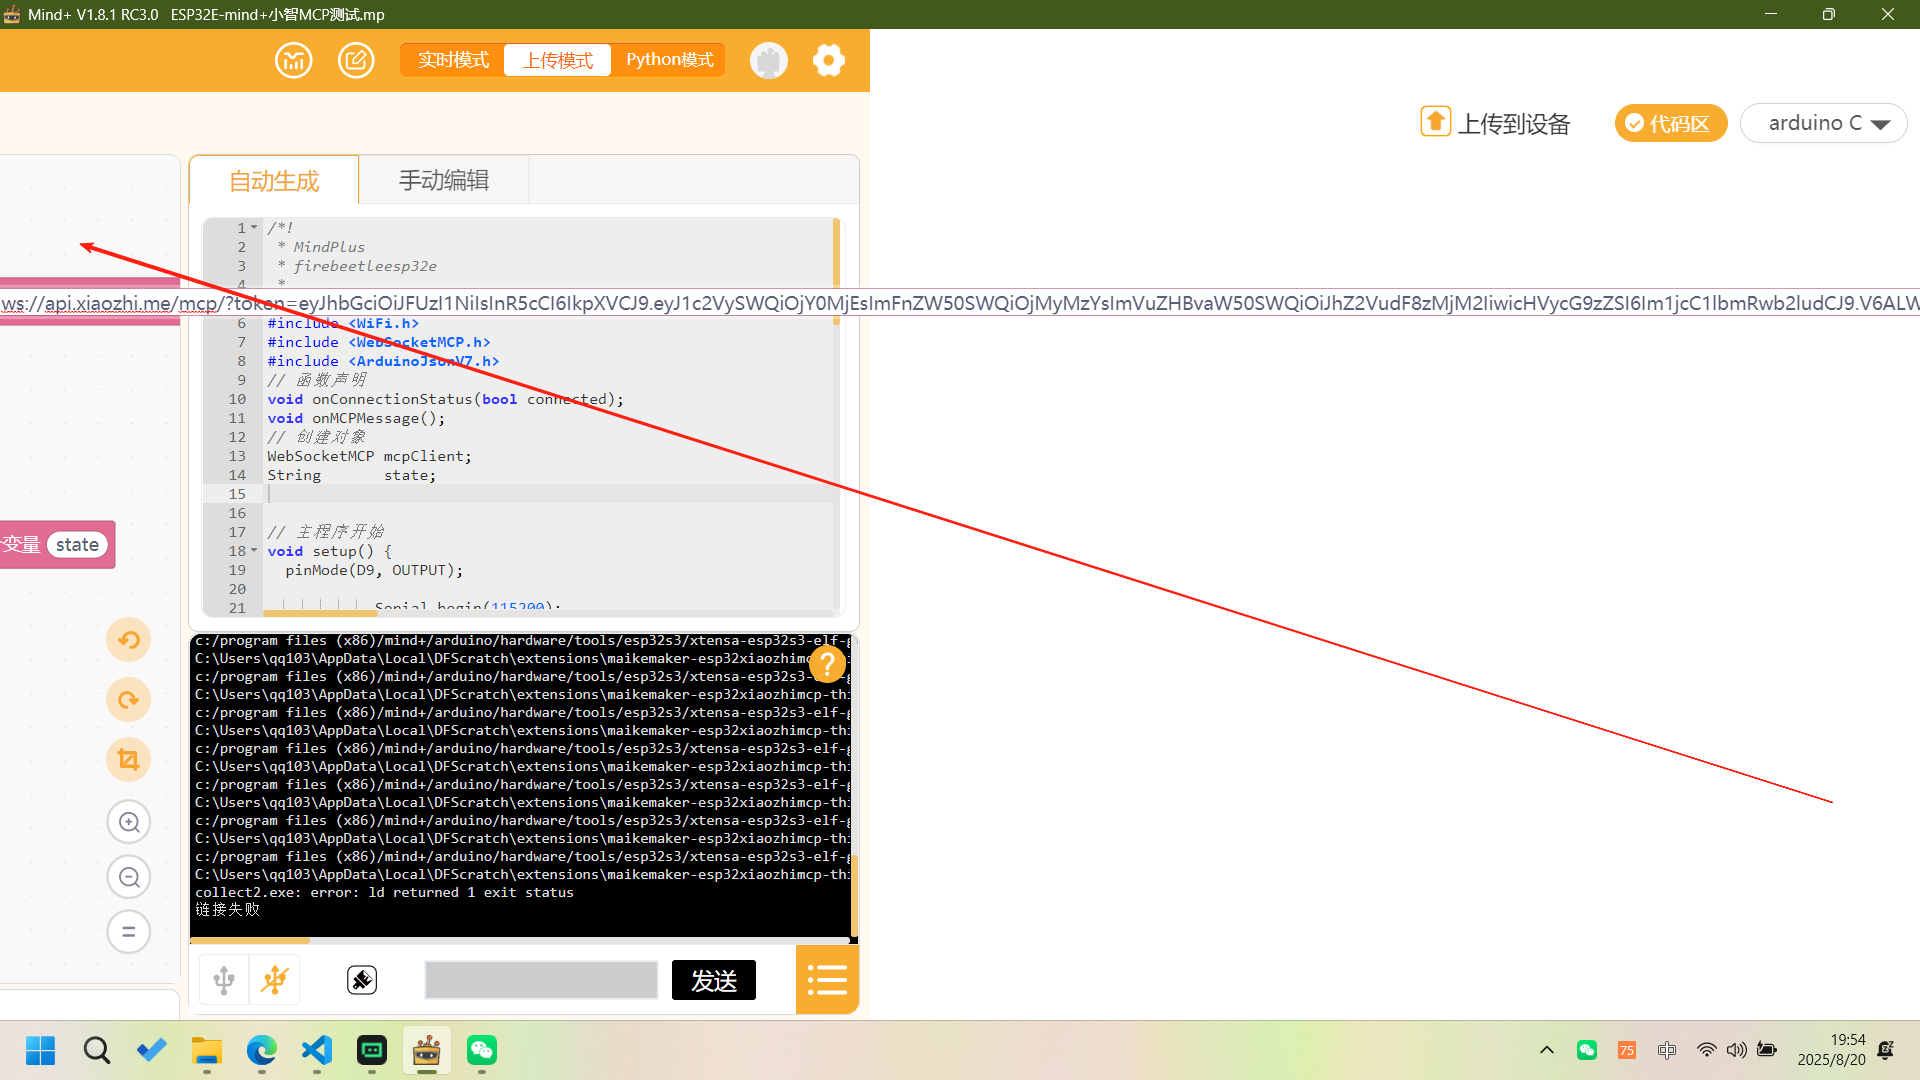Screen dimensions: 1920x1080
Task: Open the orange list menu icon beside 发送
Action: click(x=827, y=980)
